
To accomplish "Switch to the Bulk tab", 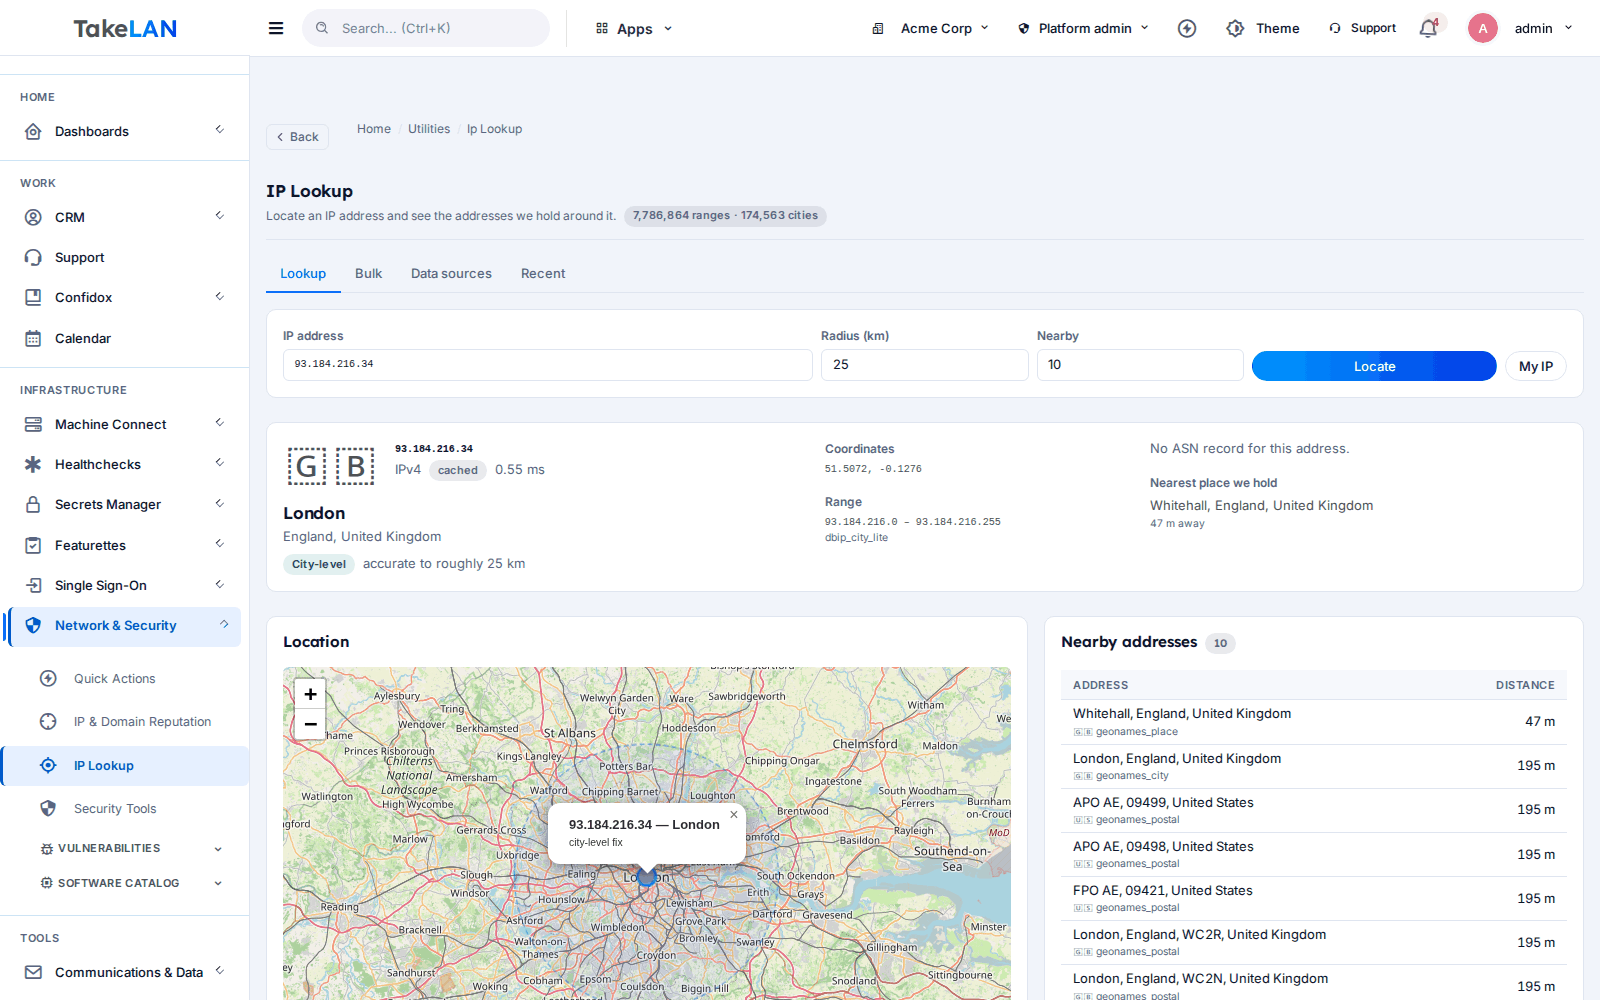I will [369, 274].
